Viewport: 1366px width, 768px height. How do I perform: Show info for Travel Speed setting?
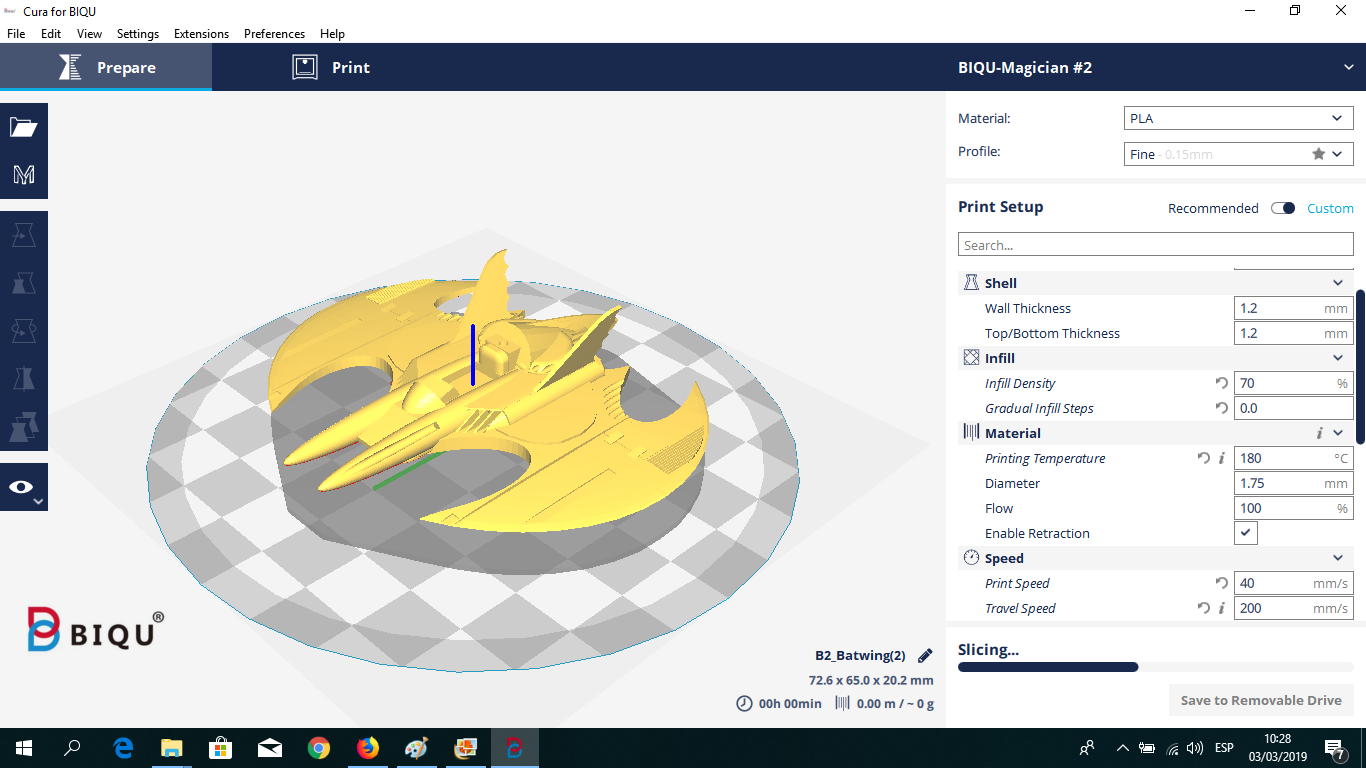click(1221, 608)
